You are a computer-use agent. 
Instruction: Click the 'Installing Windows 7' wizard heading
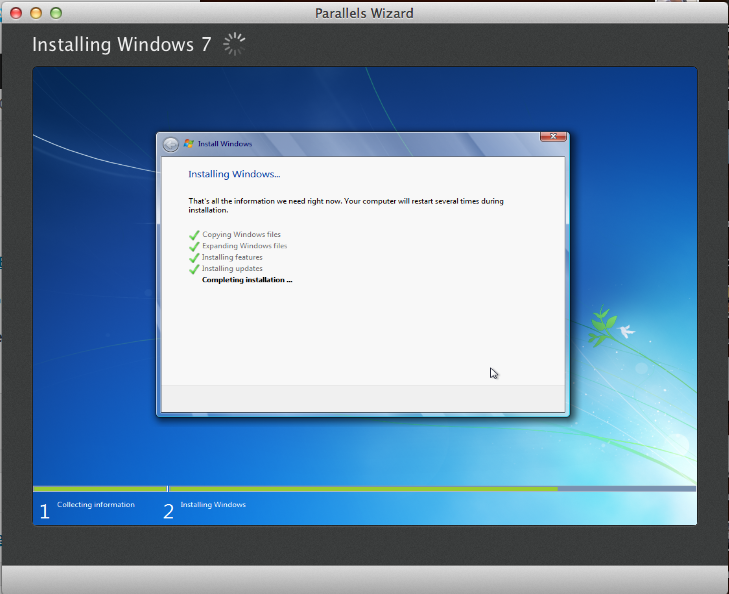coord(122,45)
